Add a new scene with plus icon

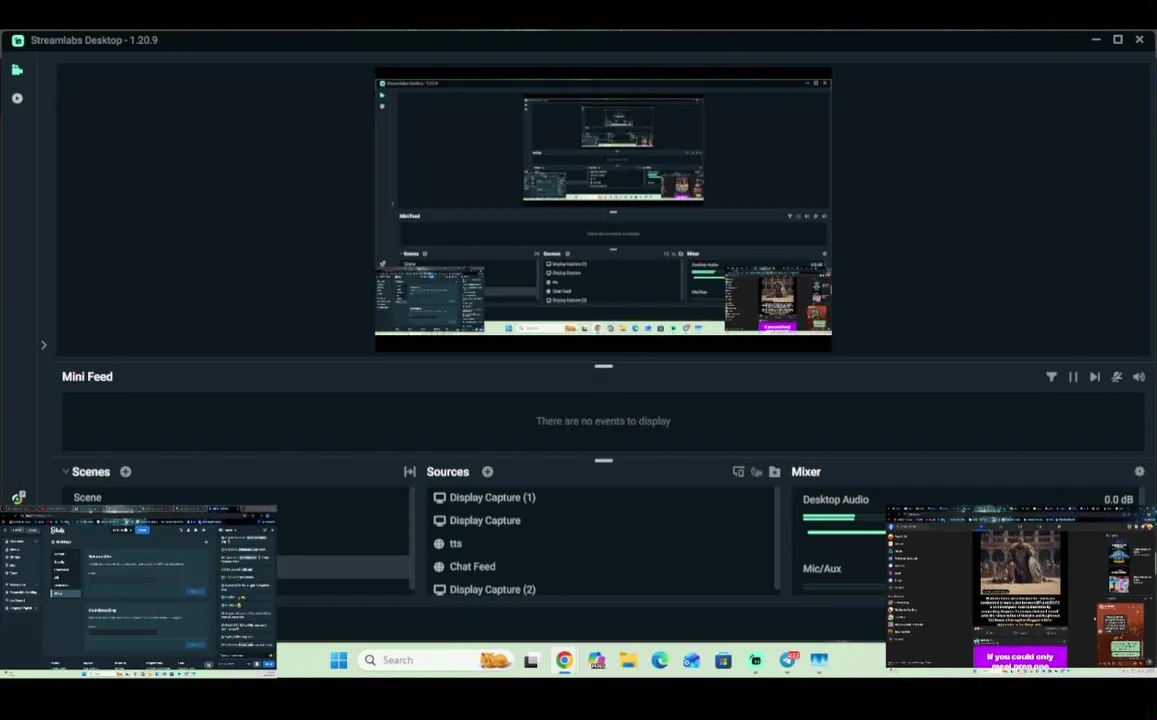coord(125,471)
